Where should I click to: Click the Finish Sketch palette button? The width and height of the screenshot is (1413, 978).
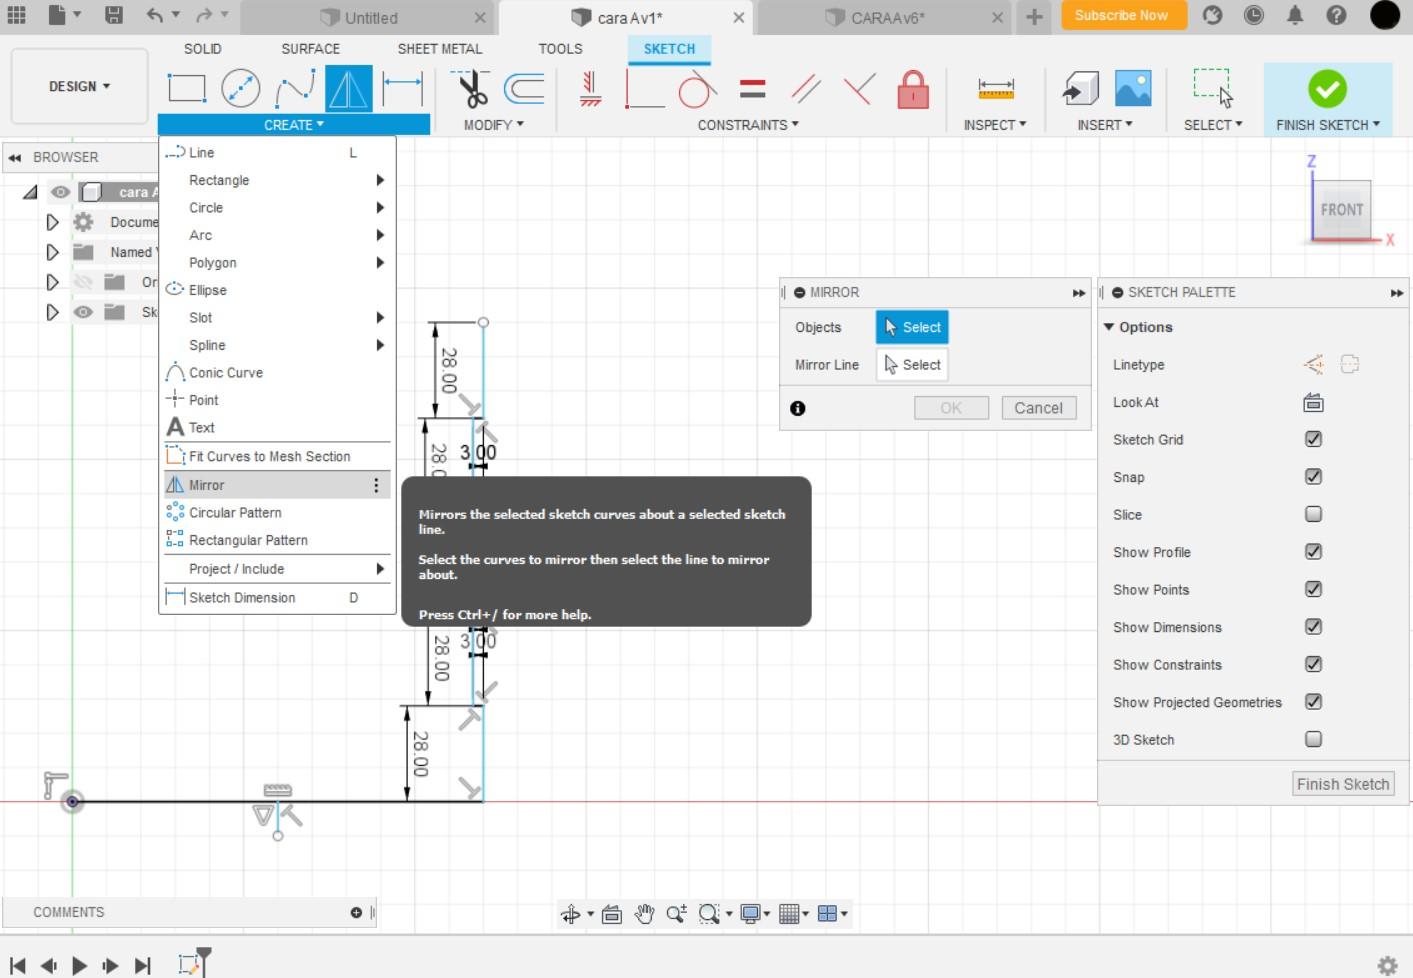pyautogui.click(x=1343, y=784)
